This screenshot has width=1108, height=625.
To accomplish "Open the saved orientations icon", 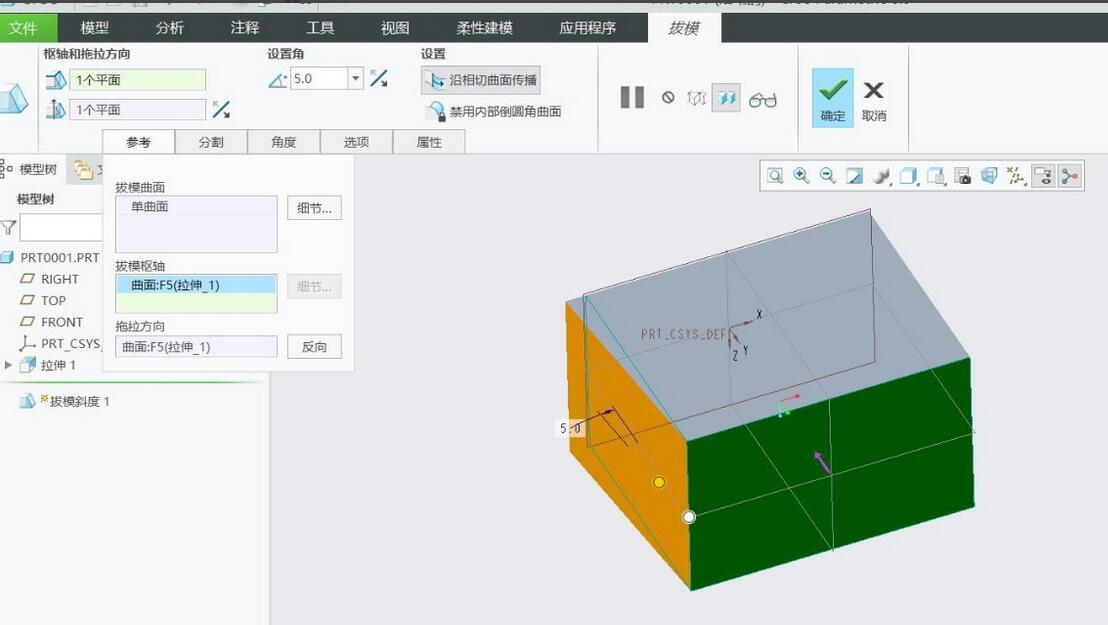I will point(936,176).
